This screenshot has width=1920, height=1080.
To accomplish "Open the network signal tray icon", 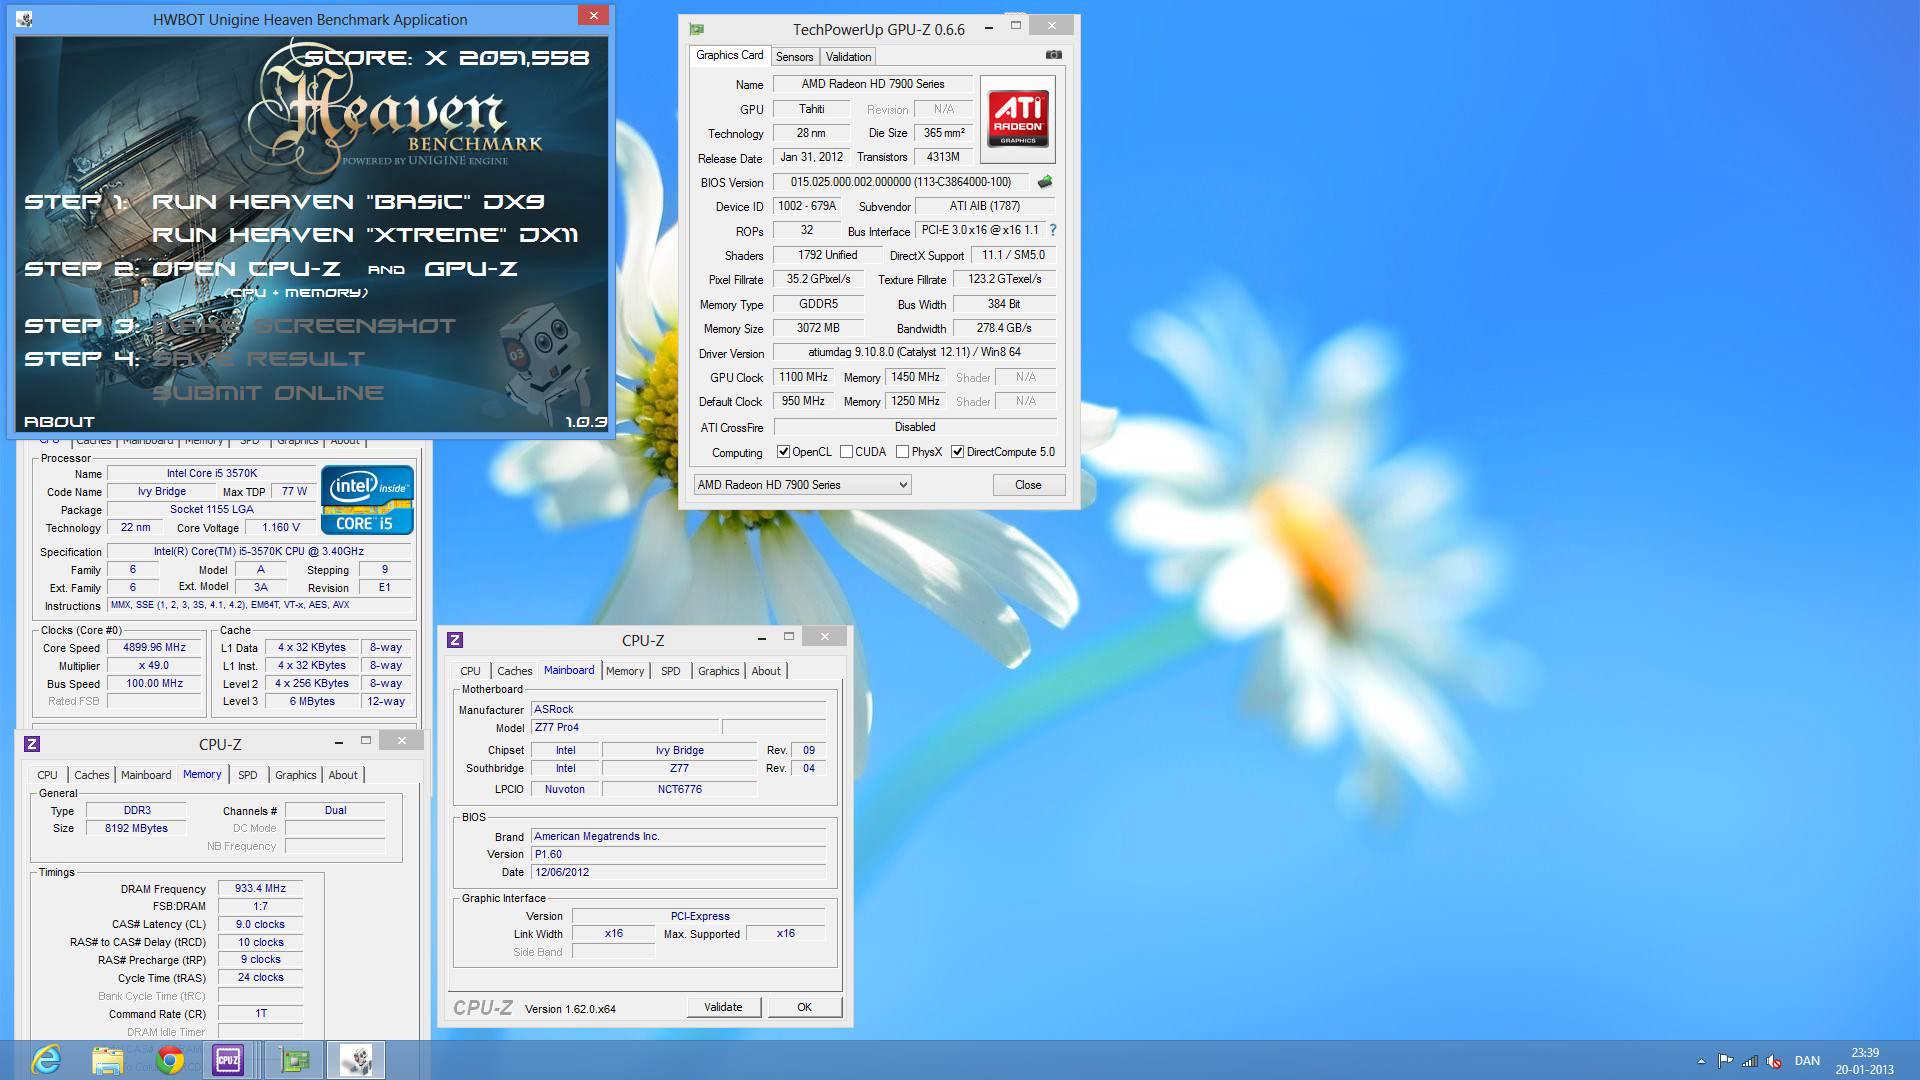I will (1750, 1061).
